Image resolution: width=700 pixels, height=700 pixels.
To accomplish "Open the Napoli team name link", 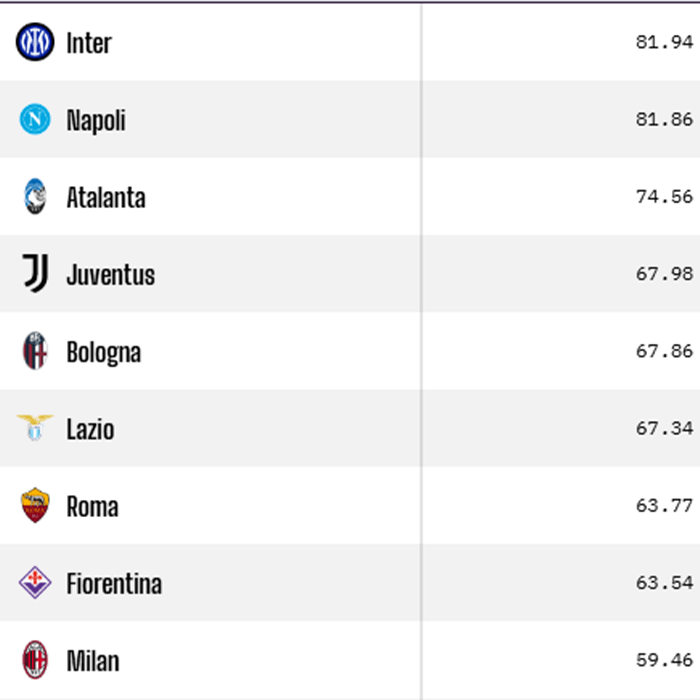I will 96,121.
